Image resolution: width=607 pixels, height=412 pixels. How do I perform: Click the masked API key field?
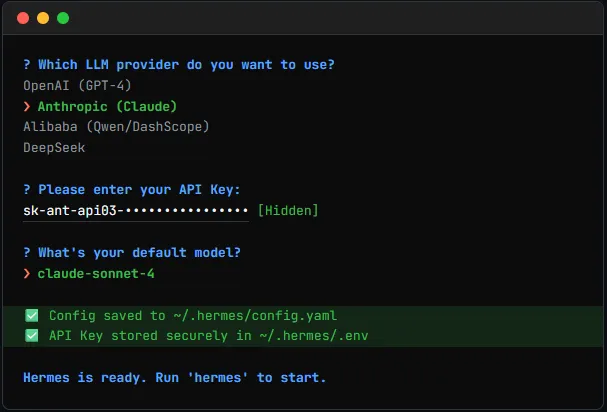(135, 211)
